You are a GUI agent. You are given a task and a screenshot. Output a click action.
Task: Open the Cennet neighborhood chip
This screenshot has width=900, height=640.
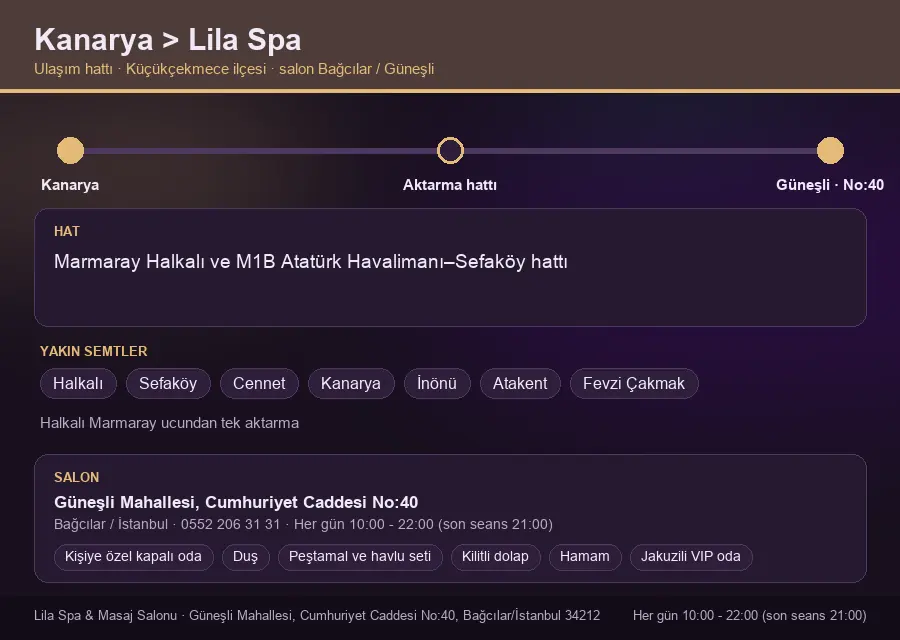[259, 383]
